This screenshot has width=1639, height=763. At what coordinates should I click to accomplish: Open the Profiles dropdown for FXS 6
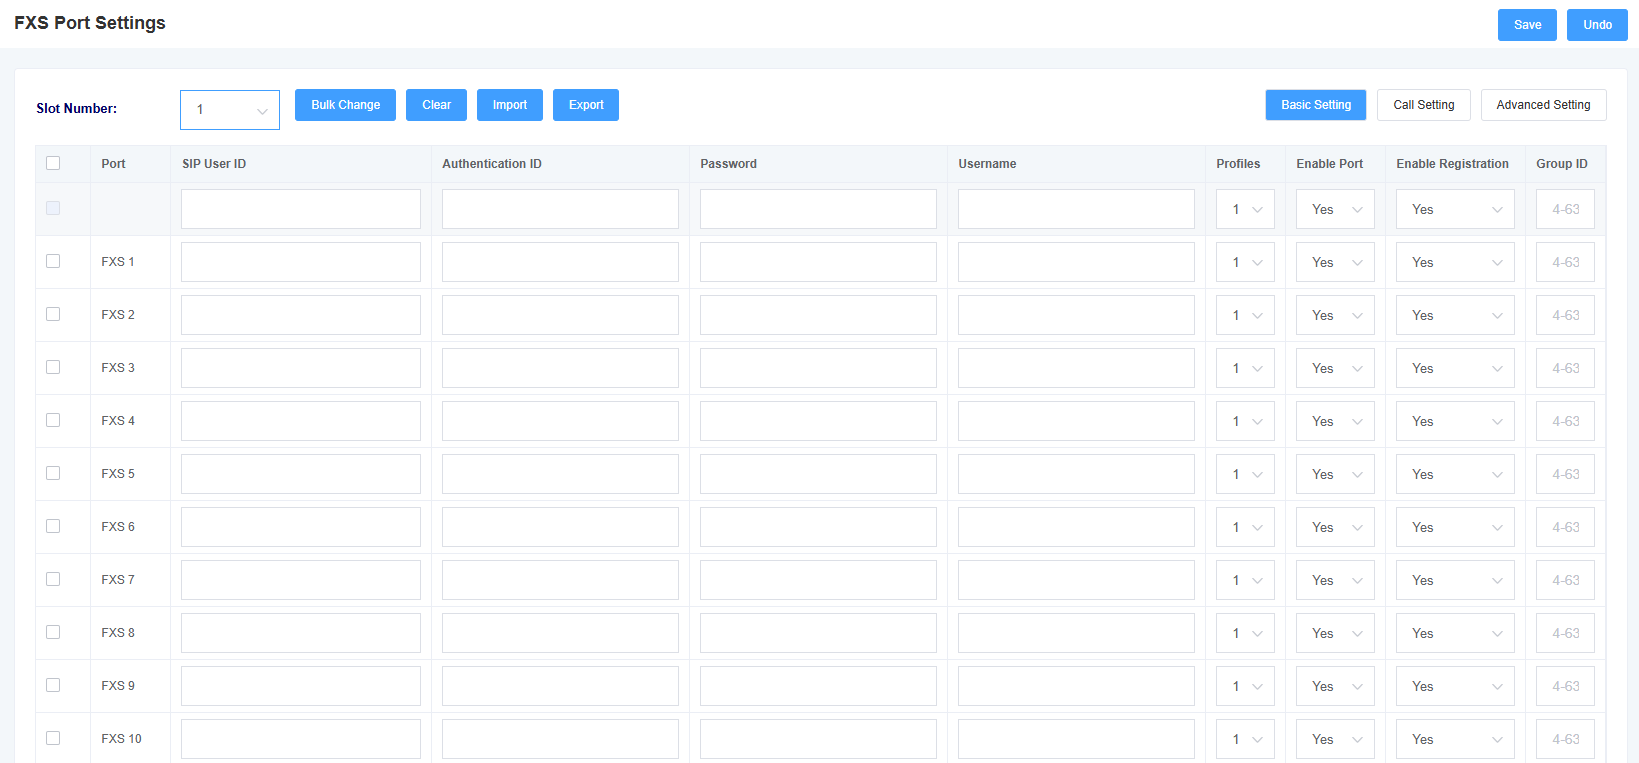coord(1245,527)
